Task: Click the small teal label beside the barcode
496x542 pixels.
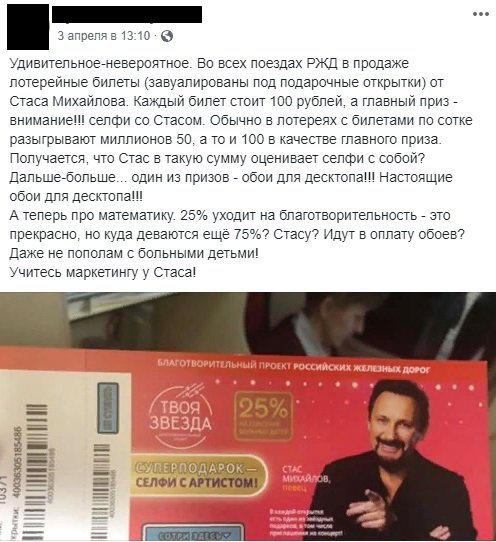Action: pos(108,408)
